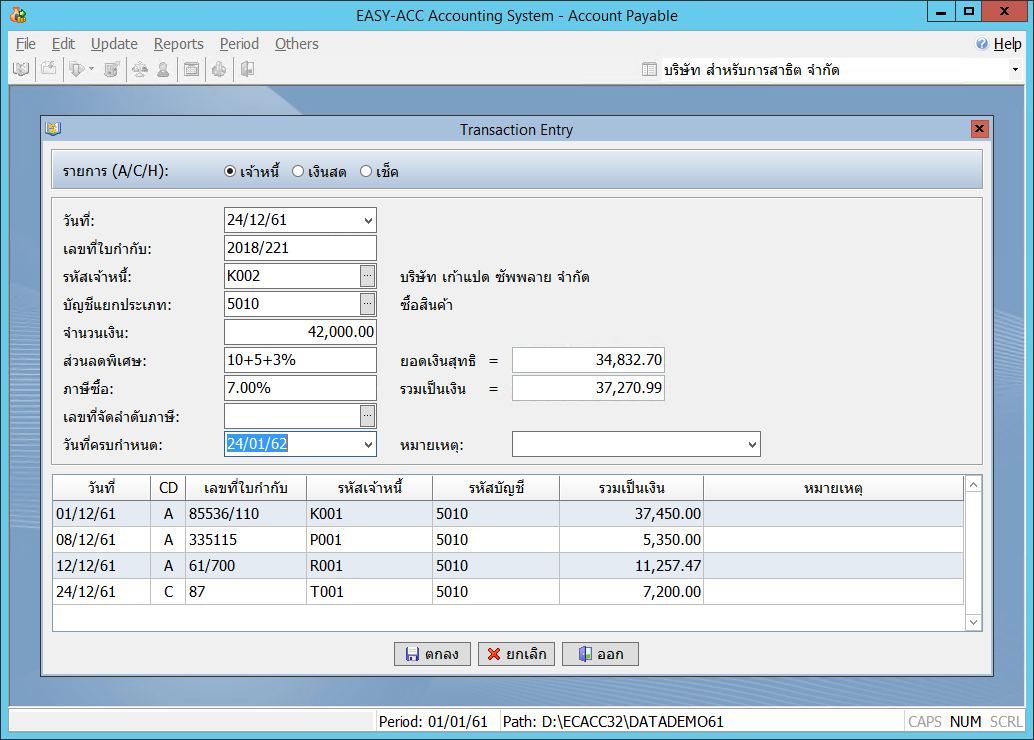Open the Help icon at top right
This screenshot has width=1034, height=740.
pos(982,44)
